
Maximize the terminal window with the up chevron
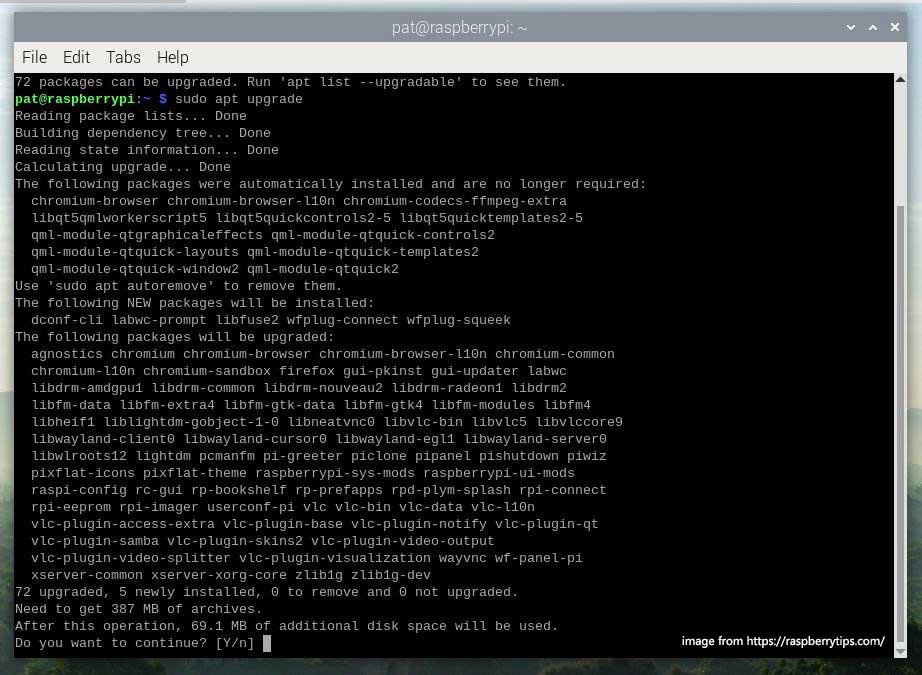coord(873,28)
